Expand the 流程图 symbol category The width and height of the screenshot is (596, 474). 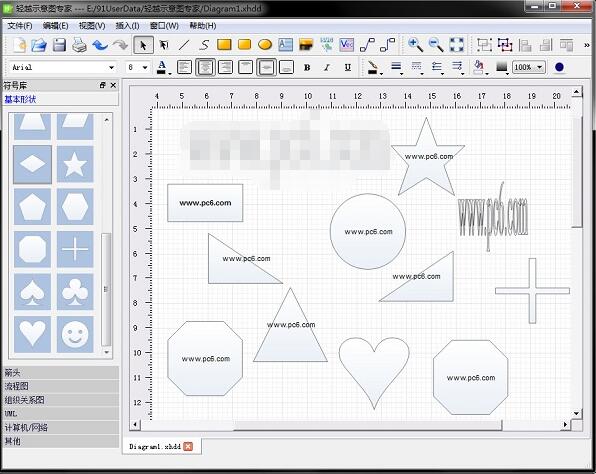(x=61, y=386)
